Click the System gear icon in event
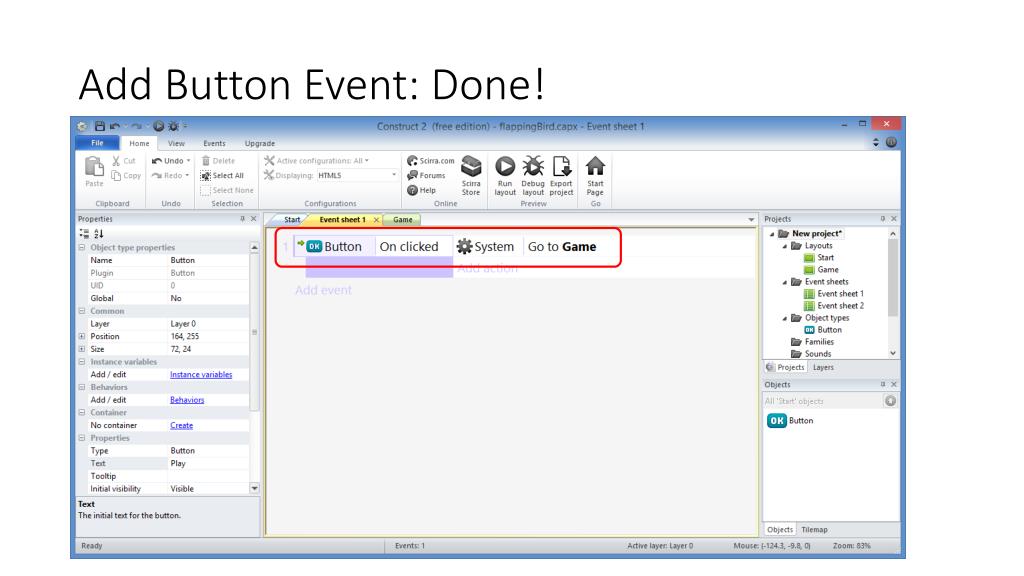The height and width of the screenshot is (576, 1024). pos(464,246)
